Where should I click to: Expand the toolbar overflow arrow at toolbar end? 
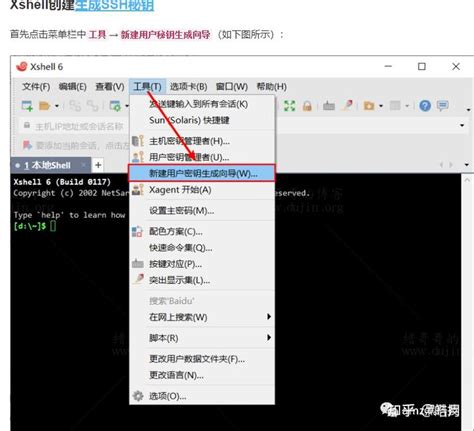469,110
